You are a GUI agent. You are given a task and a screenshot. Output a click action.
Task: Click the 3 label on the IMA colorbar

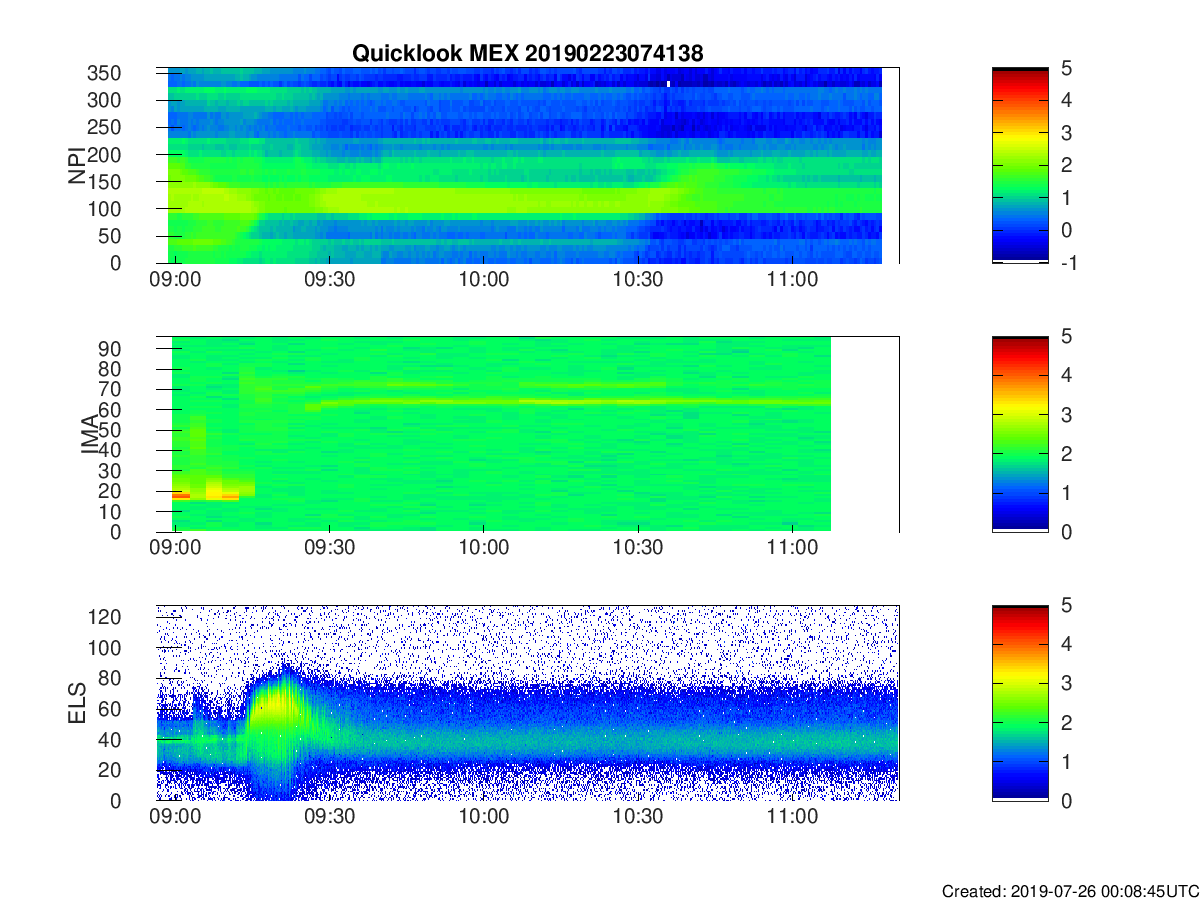click(1066, 414)
